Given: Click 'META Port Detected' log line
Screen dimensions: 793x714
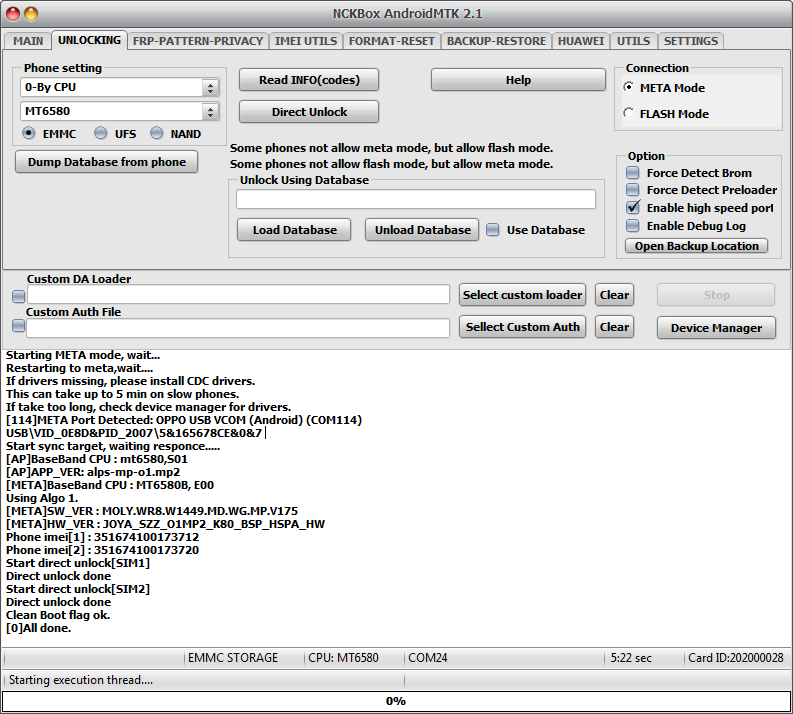Looking at the screenshot, I should 184,420.
